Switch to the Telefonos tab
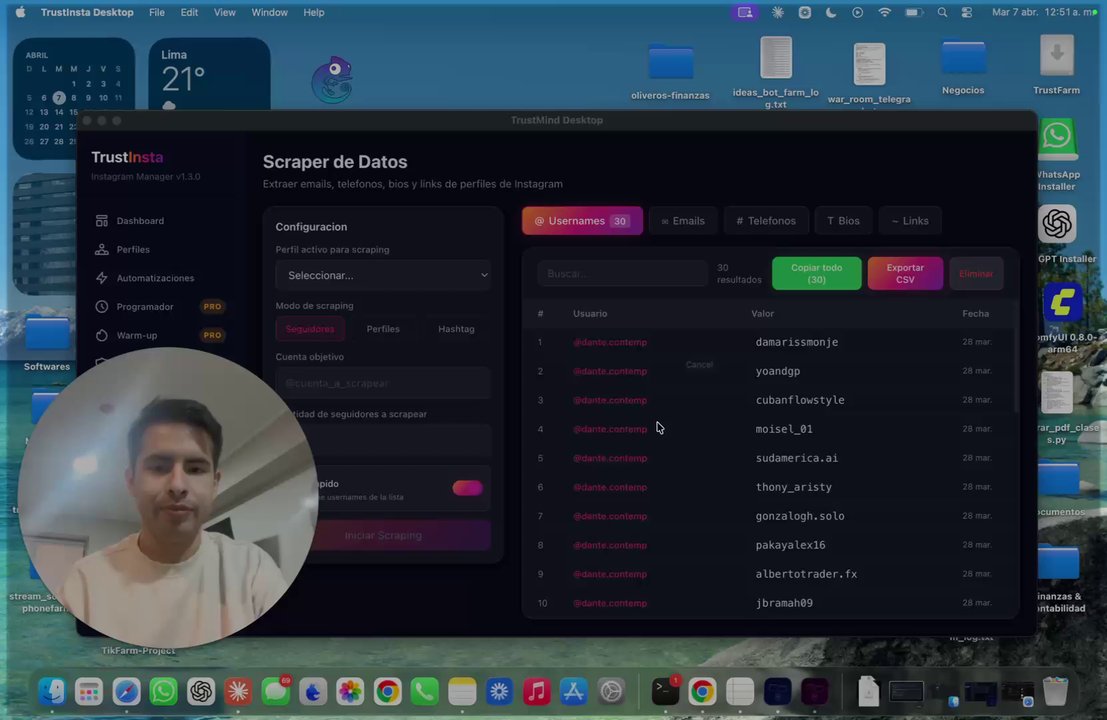The width and height of the screenshot is (1107, 720). (766, 221)
